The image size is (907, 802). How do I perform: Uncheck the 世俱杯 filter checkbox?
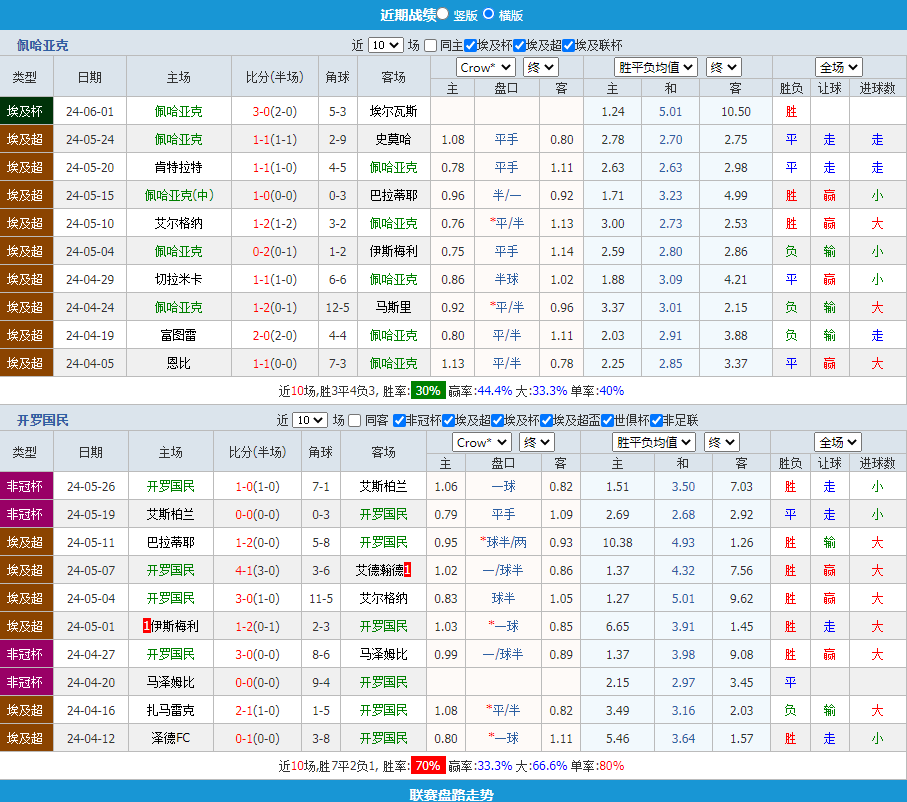pos(607,420)
